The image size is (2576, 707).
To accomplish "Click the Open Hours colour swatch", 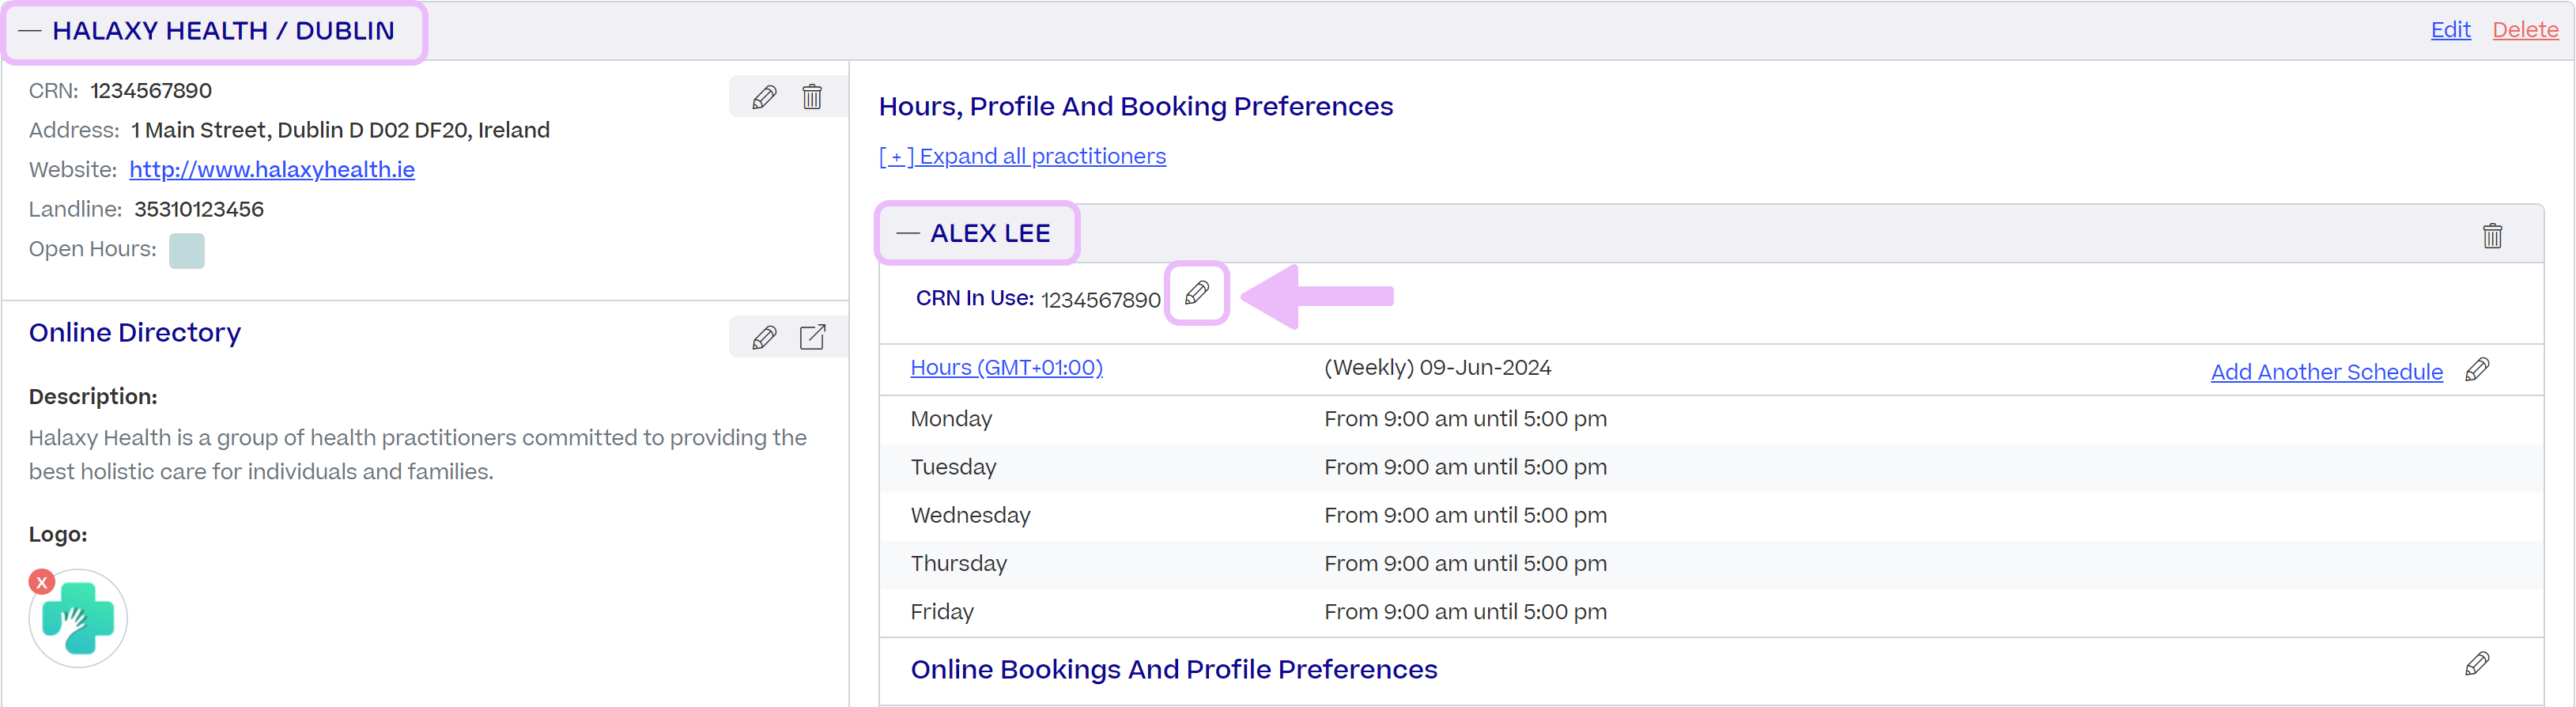I will [187, 251].
